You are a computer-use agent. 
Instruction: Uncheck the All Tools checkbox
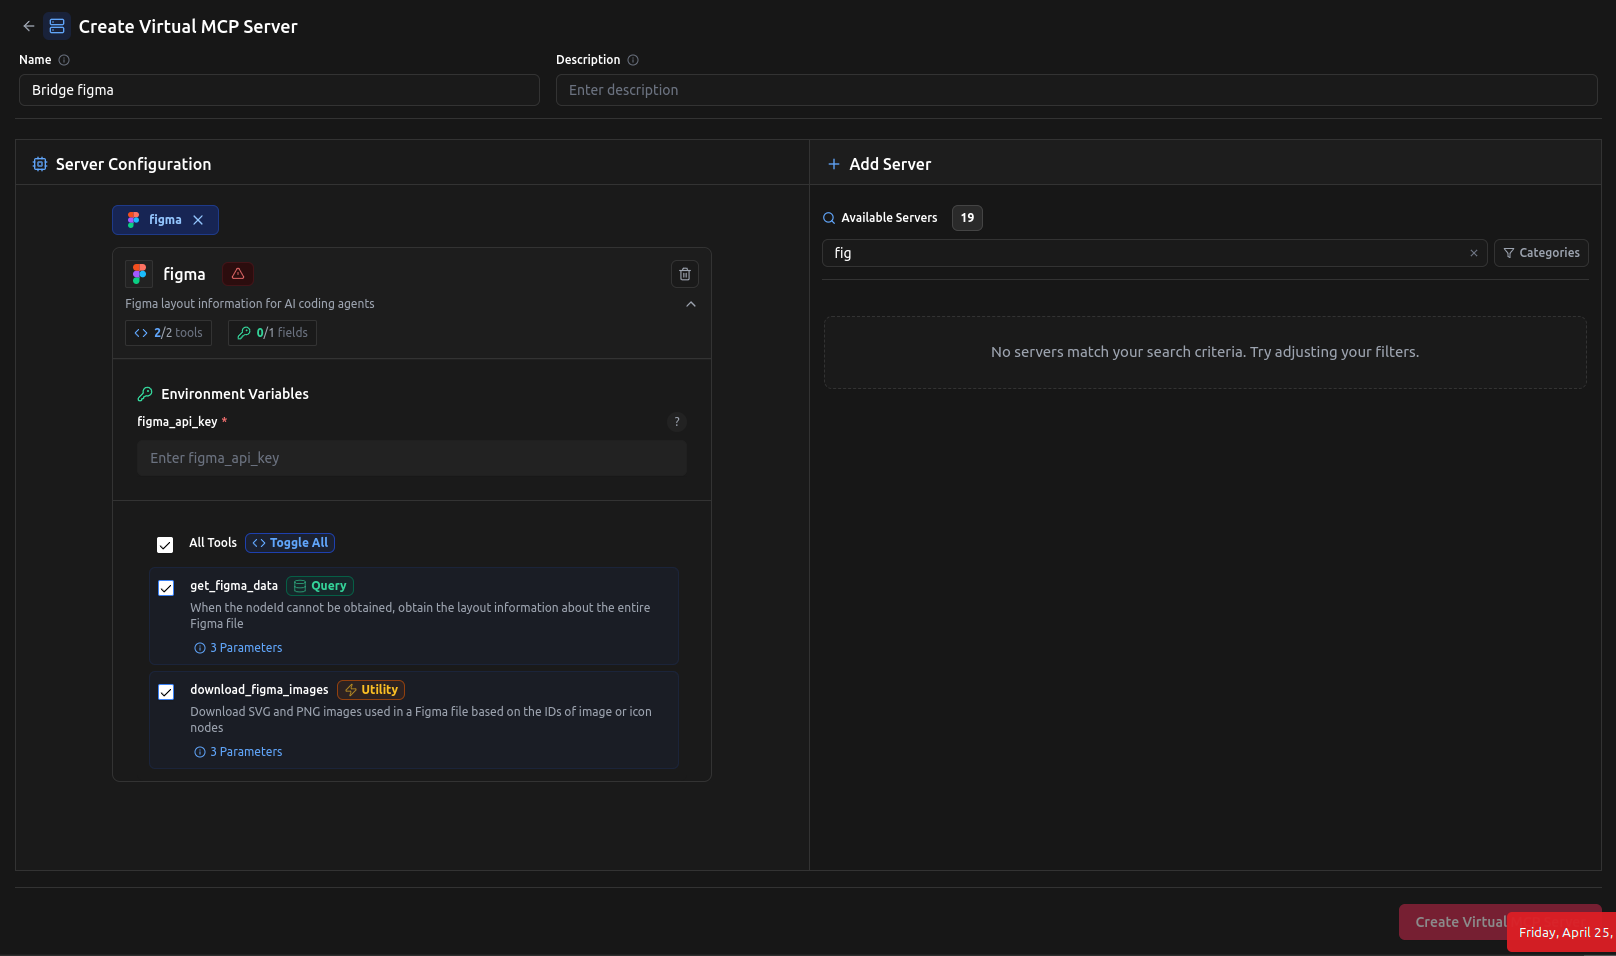(165, 545)
